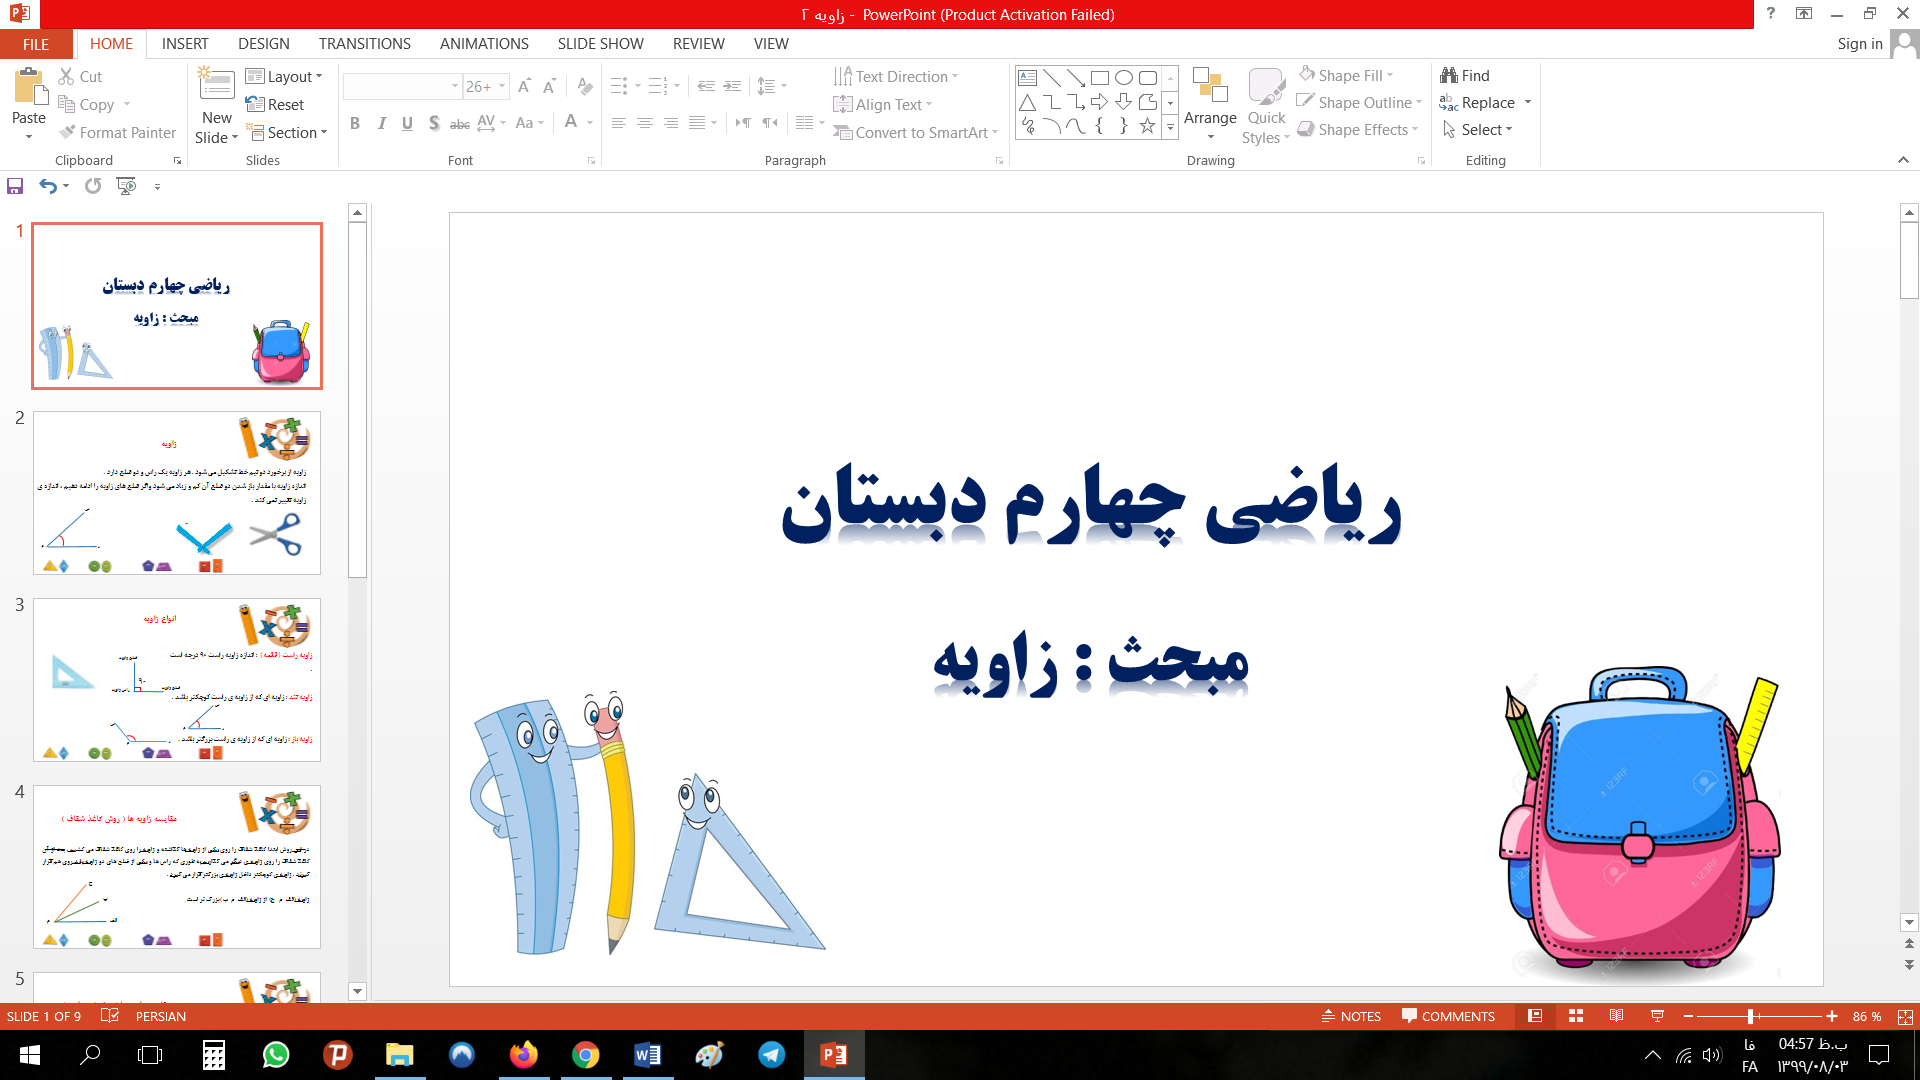The image size is (1920, 1080).
Task: Fit slide to current window icon
Action: click(x=1905, y=1016)
